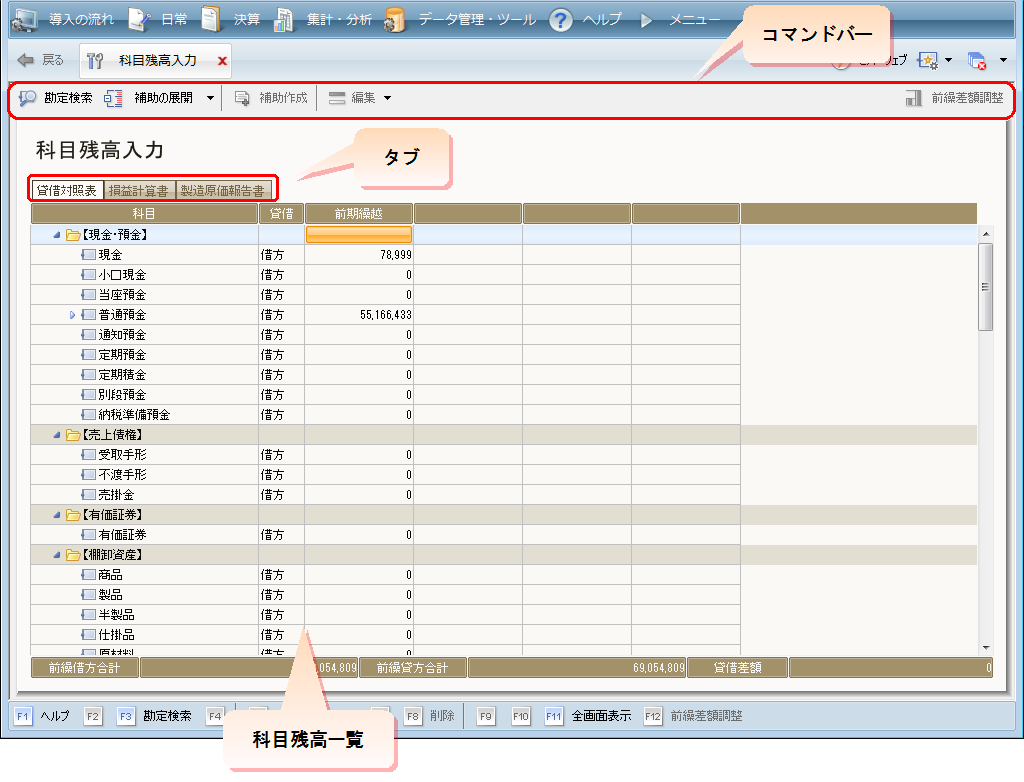Click the データ管理・ツール database icon
Viewport: 1024px width, 782px height.
(394, 18)
